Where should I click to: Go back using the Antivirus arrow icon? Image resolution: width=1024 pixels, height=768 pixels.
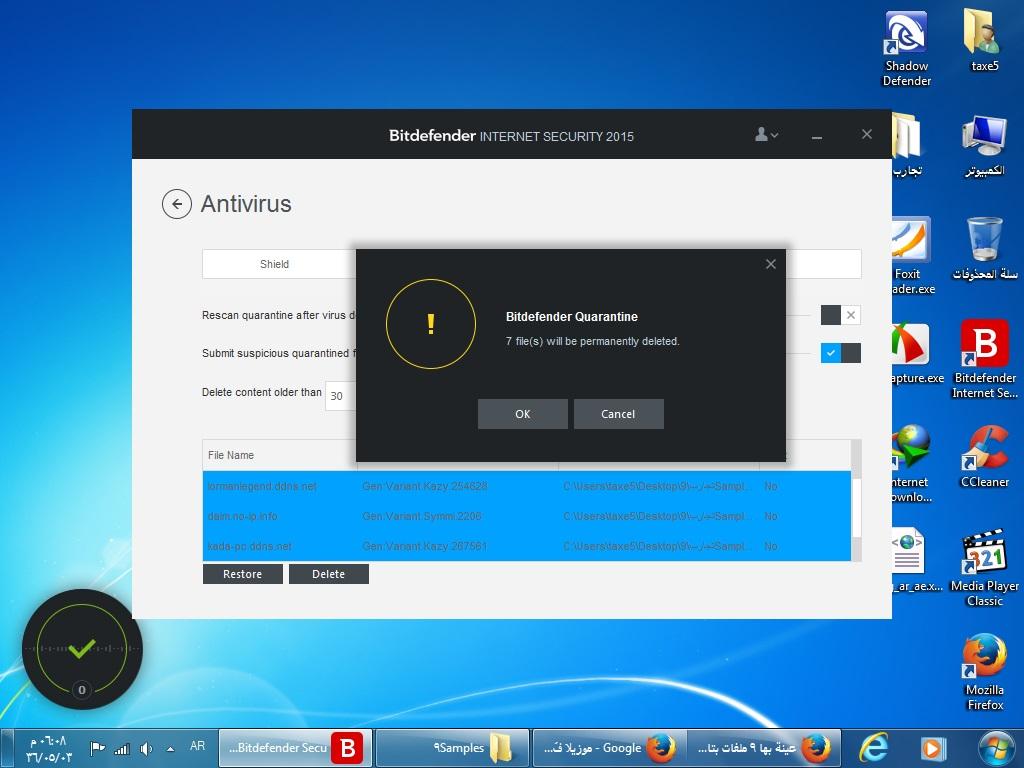coord(176,204)
